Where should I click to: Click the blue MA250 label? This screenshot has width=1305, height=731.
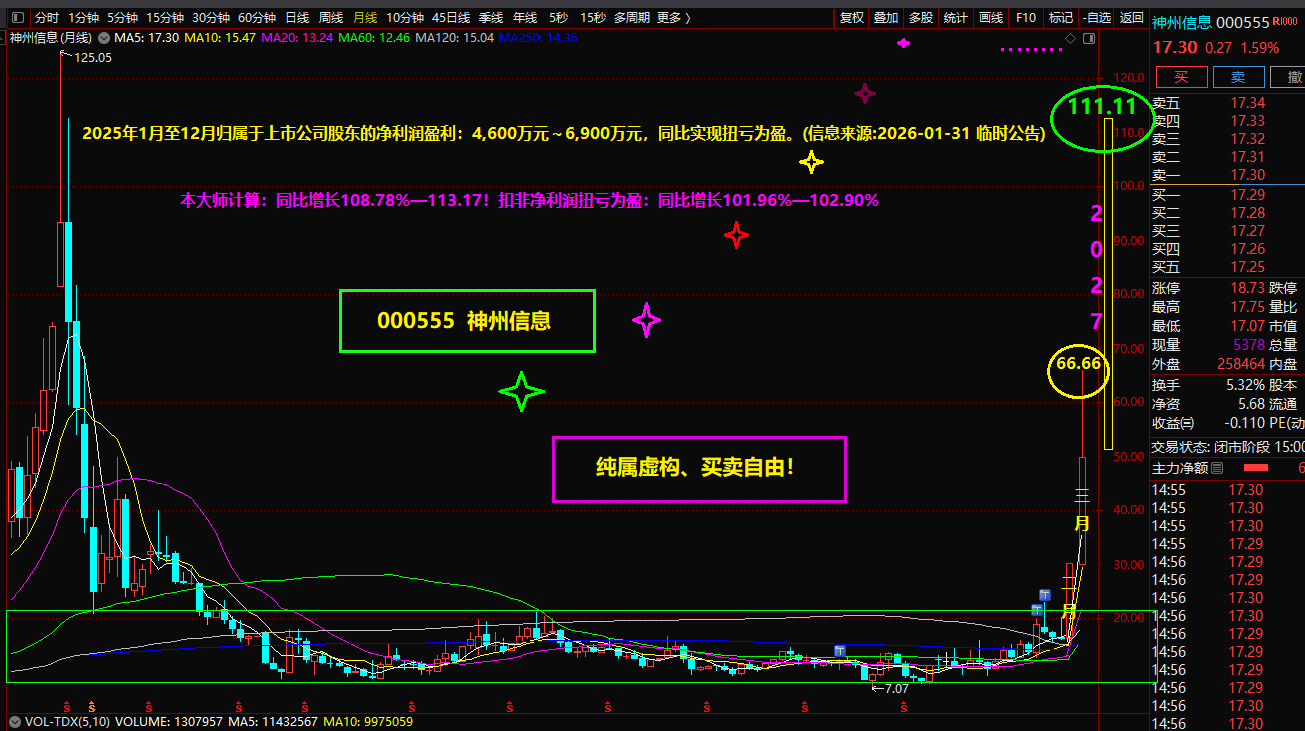click(538, 37)
